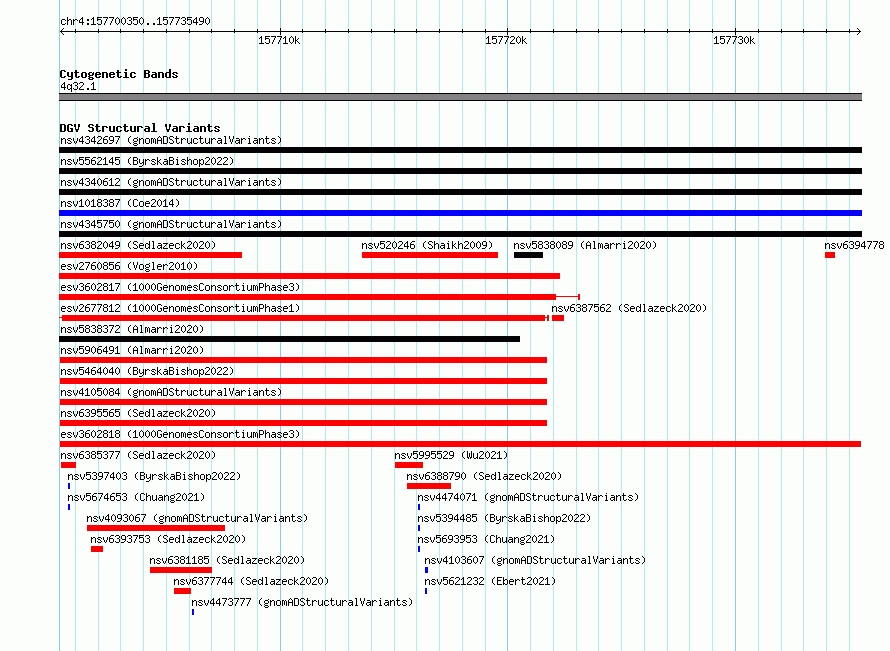
Task: Click the nsv4342697 gnomADStructuralVariants label
Action: 171,140
